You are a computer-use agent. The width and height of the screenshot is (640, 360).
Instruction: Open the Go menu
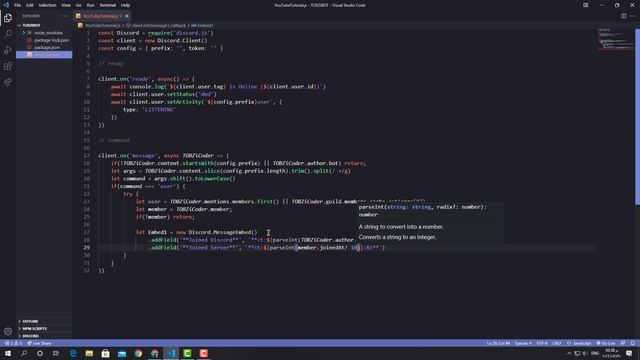click(x=78, y=5)
